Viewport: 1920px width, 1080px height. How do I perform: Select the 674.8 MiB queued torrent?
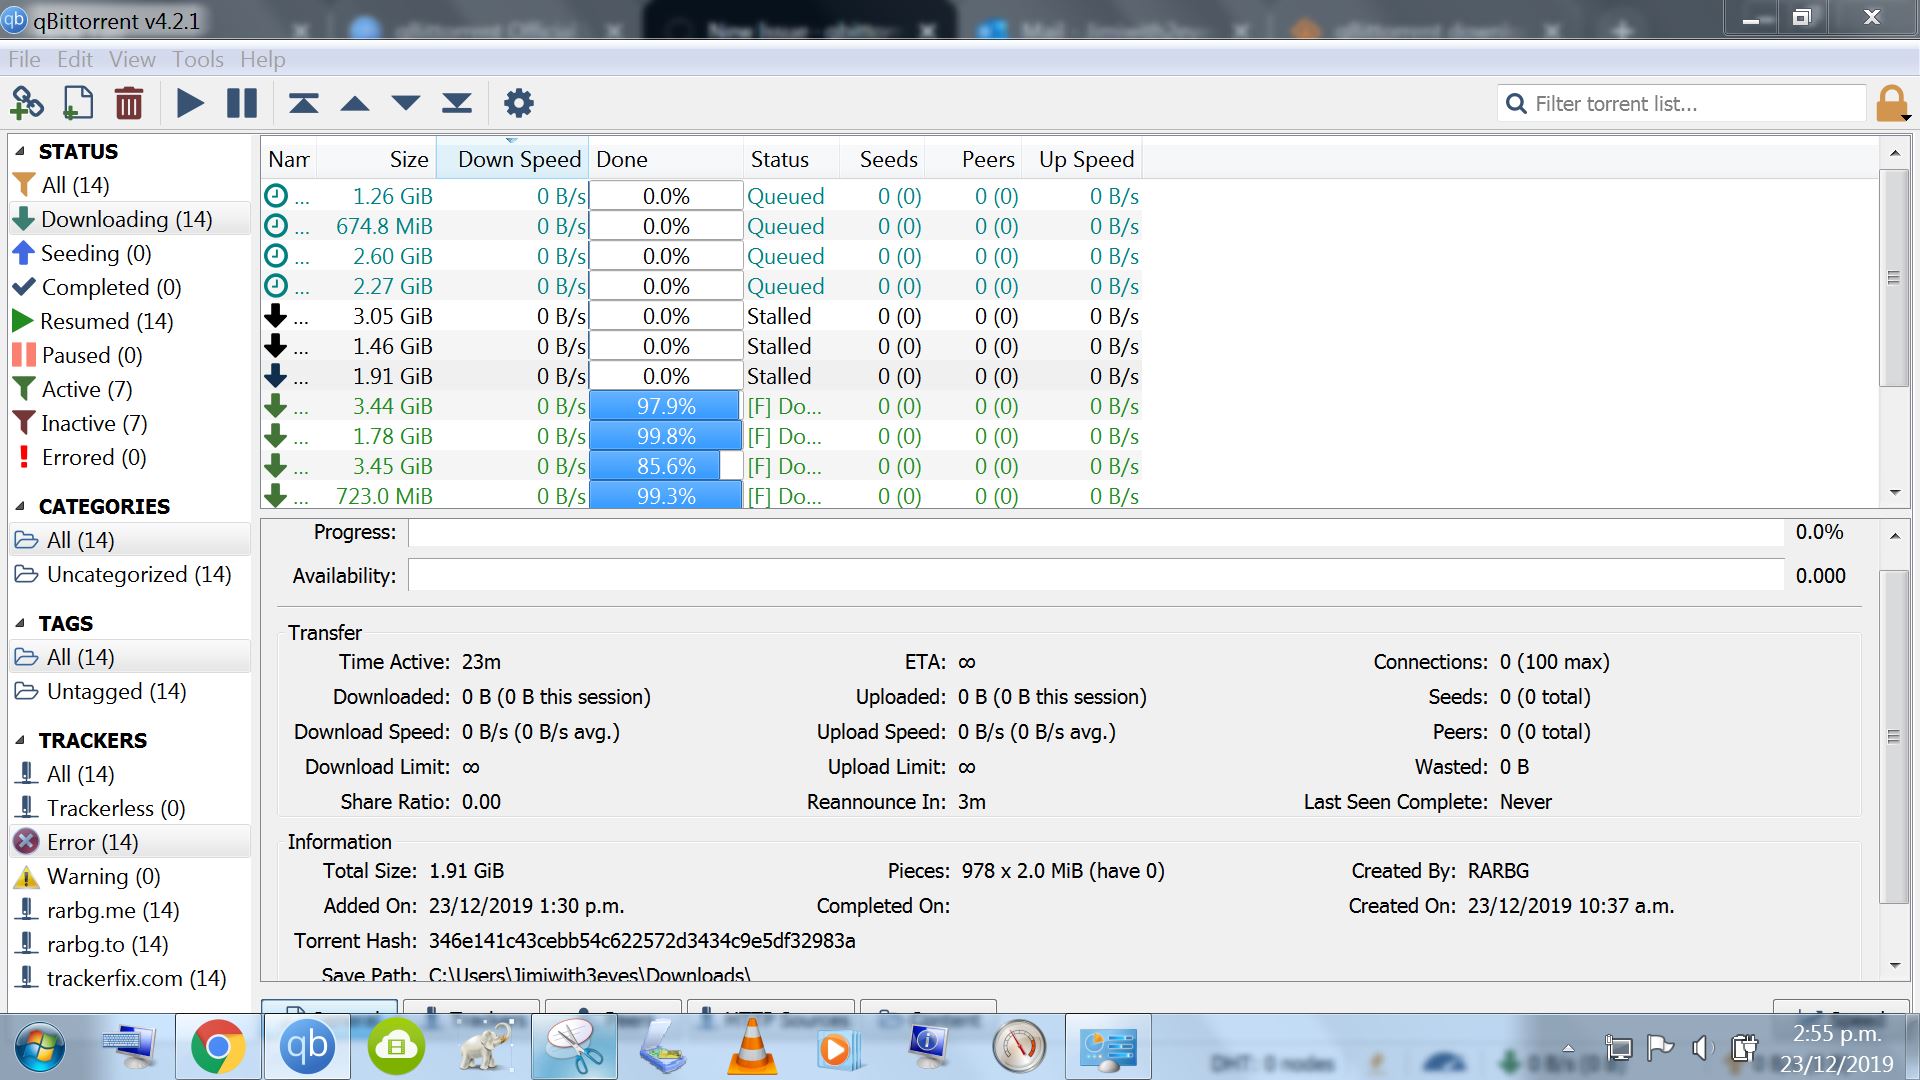click(702, 227)
